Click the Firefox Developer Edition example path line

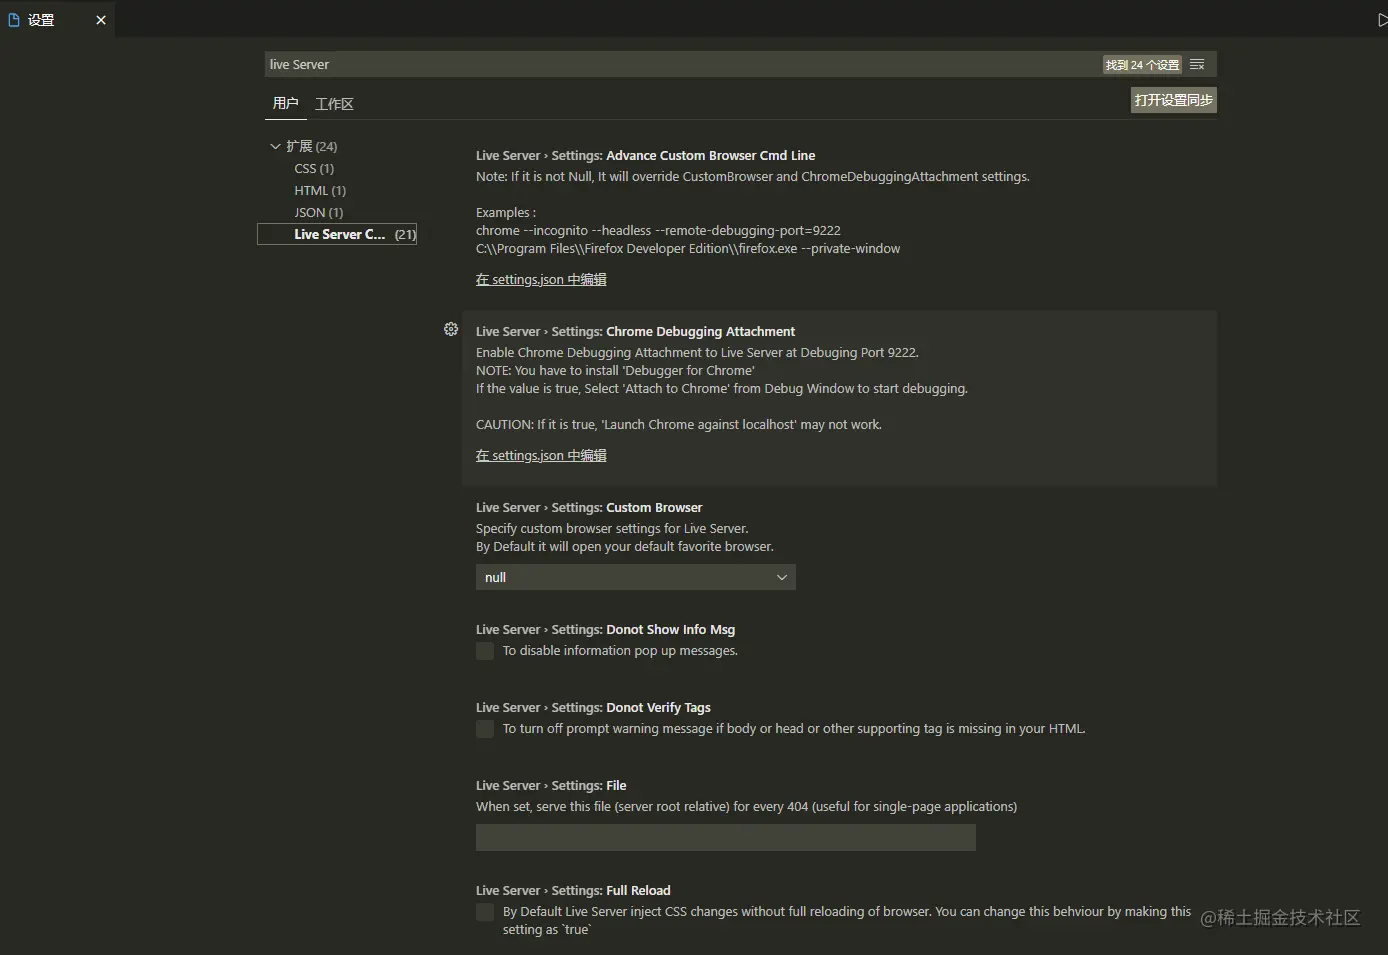(x=688, y=248)
